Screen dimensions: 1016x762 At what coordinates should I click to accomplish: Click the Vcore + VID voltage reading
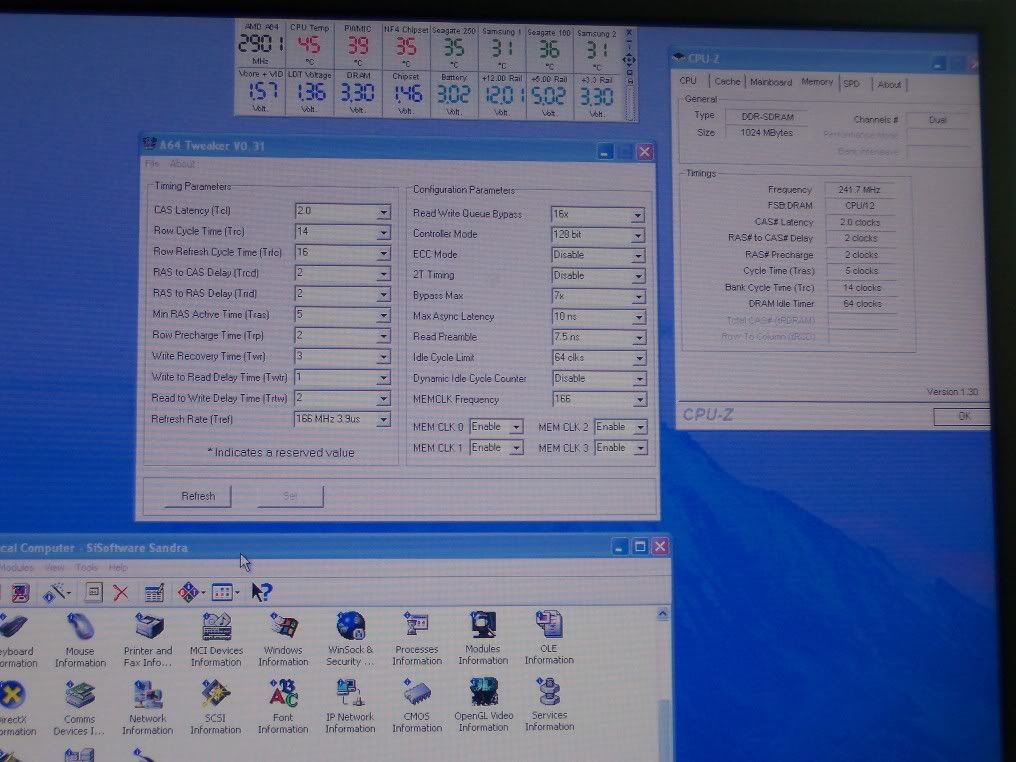tap(261, 92)
